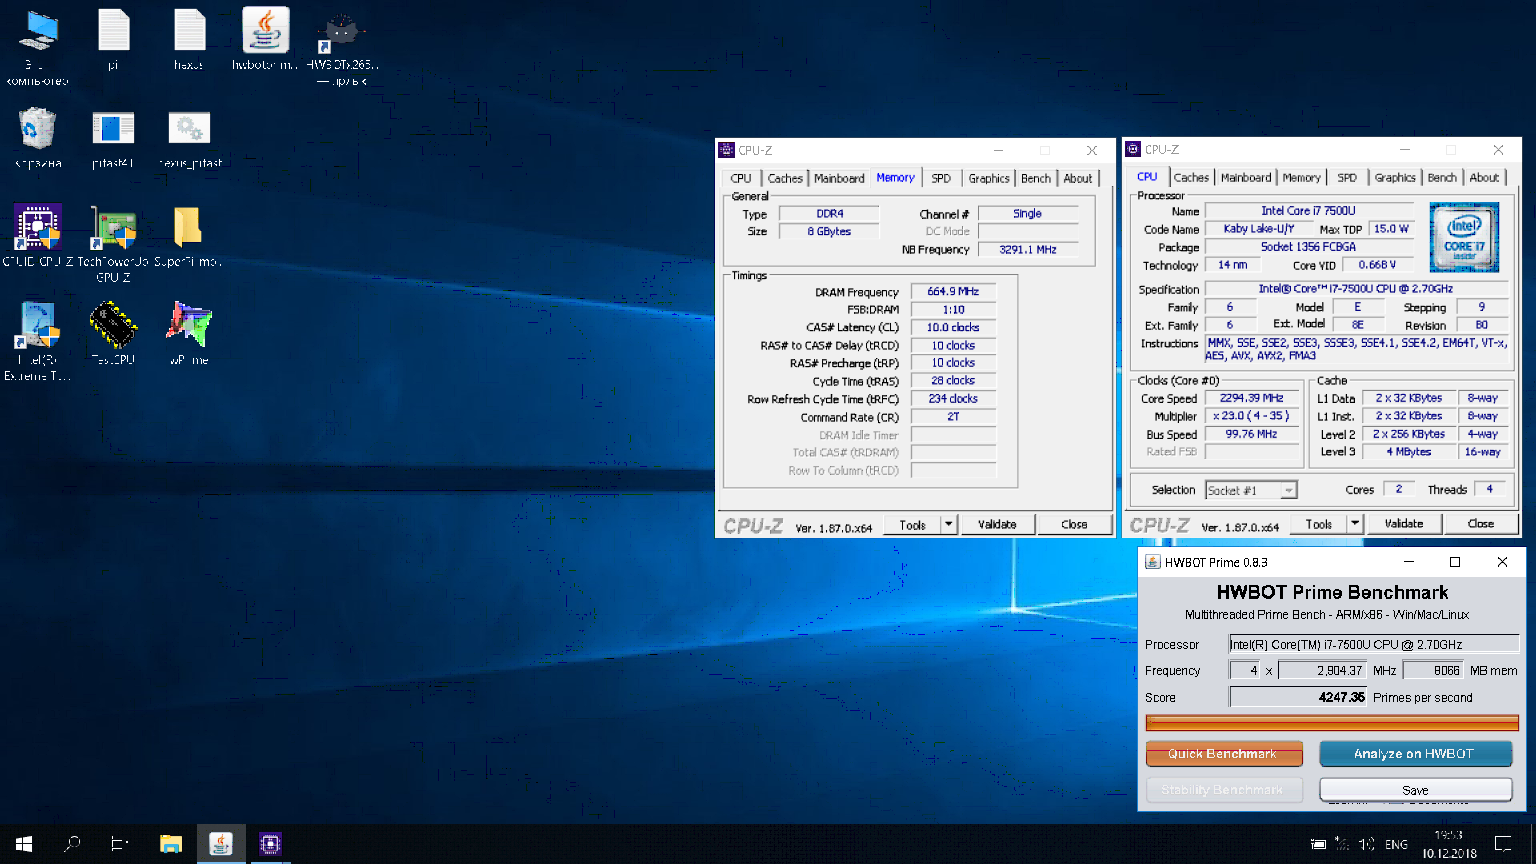Image resolution: width=1536 pixels, height=864 pixels.
Task: Open taskbar search magnifier
Action: pos(72,844)
